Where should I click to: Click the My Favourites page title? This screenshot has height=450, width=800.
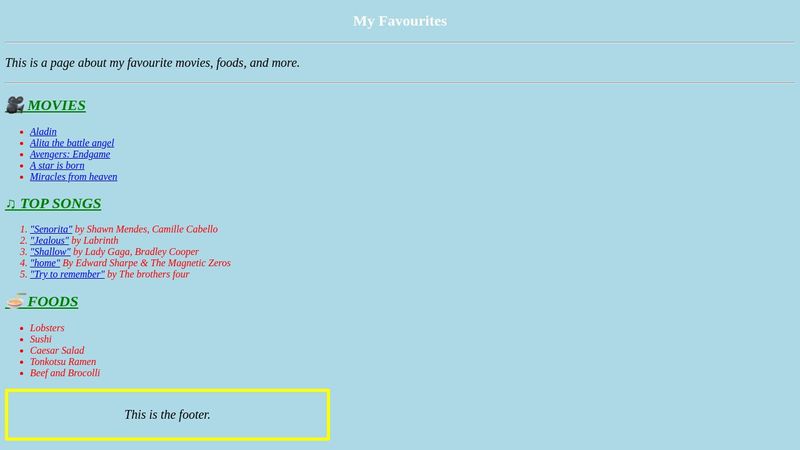point(400,21)
